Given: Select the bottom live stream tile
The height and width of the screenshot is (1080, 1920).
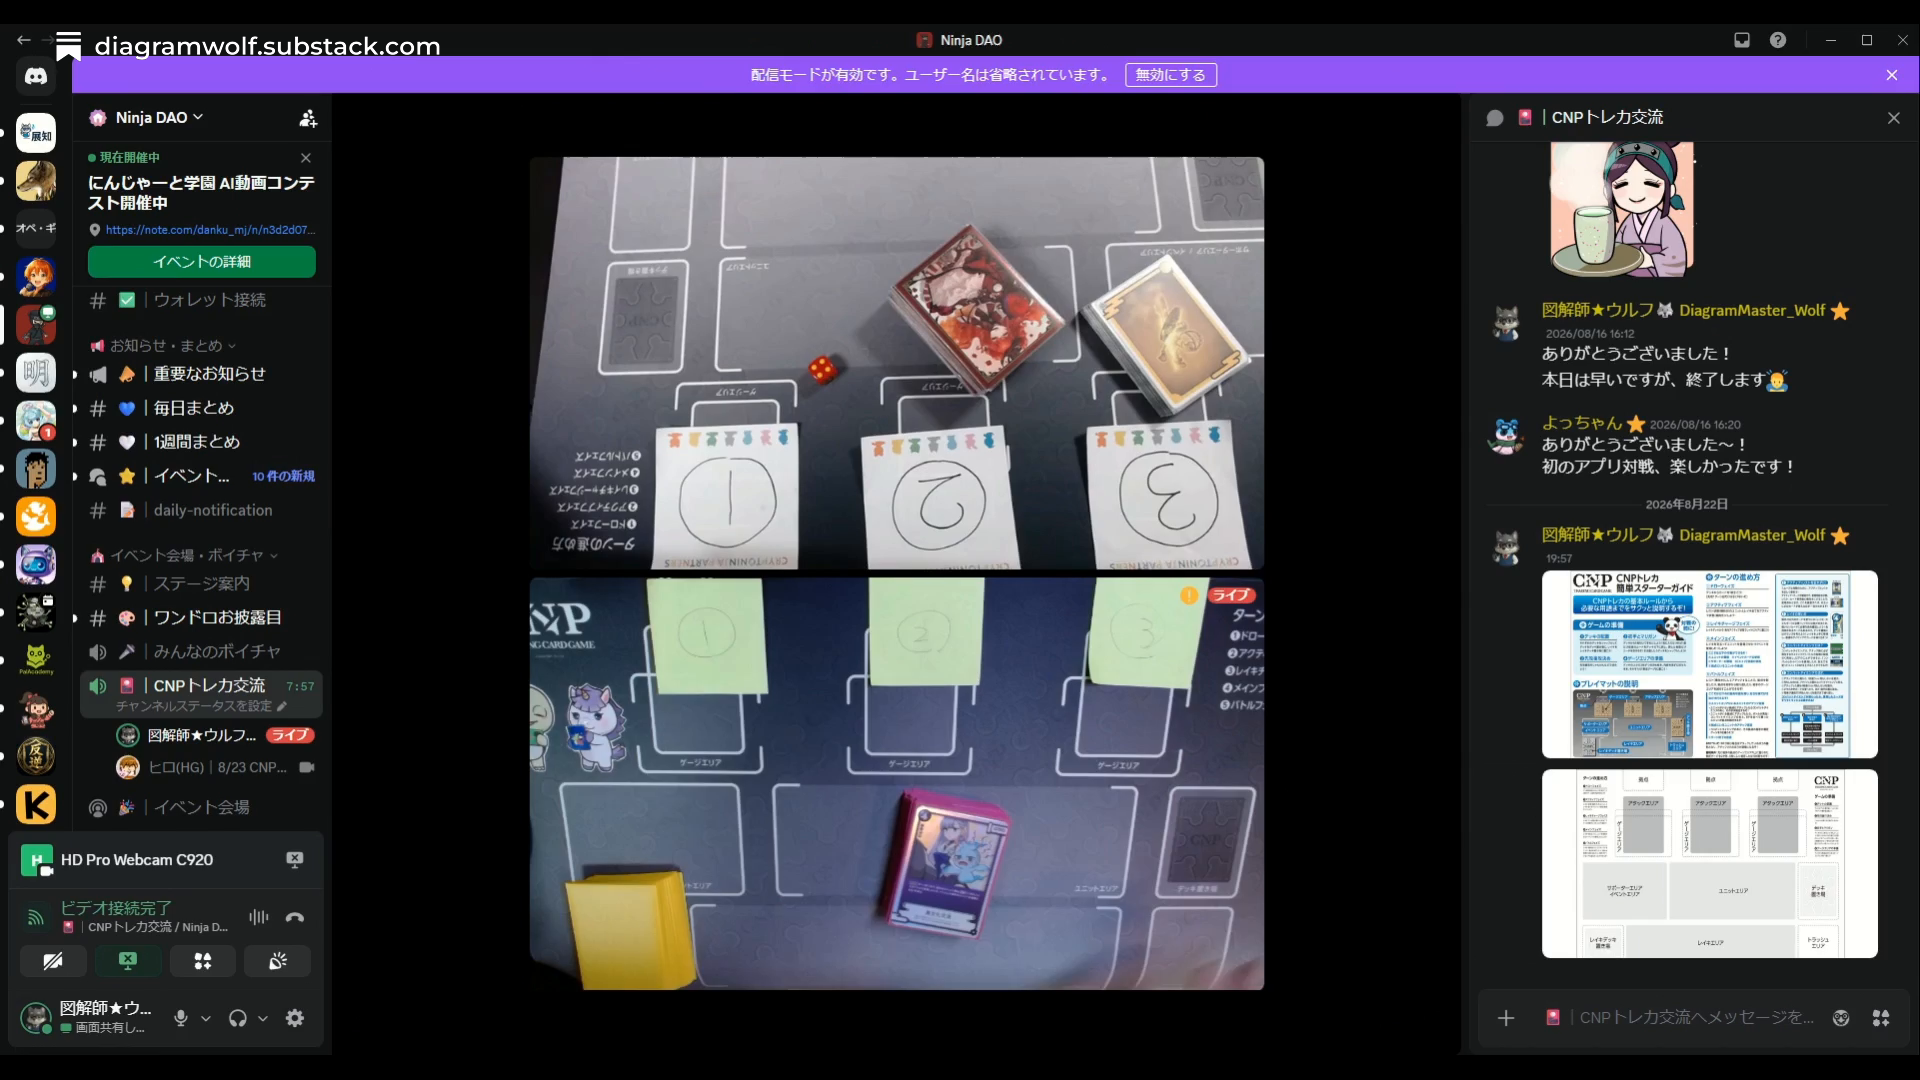Looking at the screenshot, I should coord(897,784).
